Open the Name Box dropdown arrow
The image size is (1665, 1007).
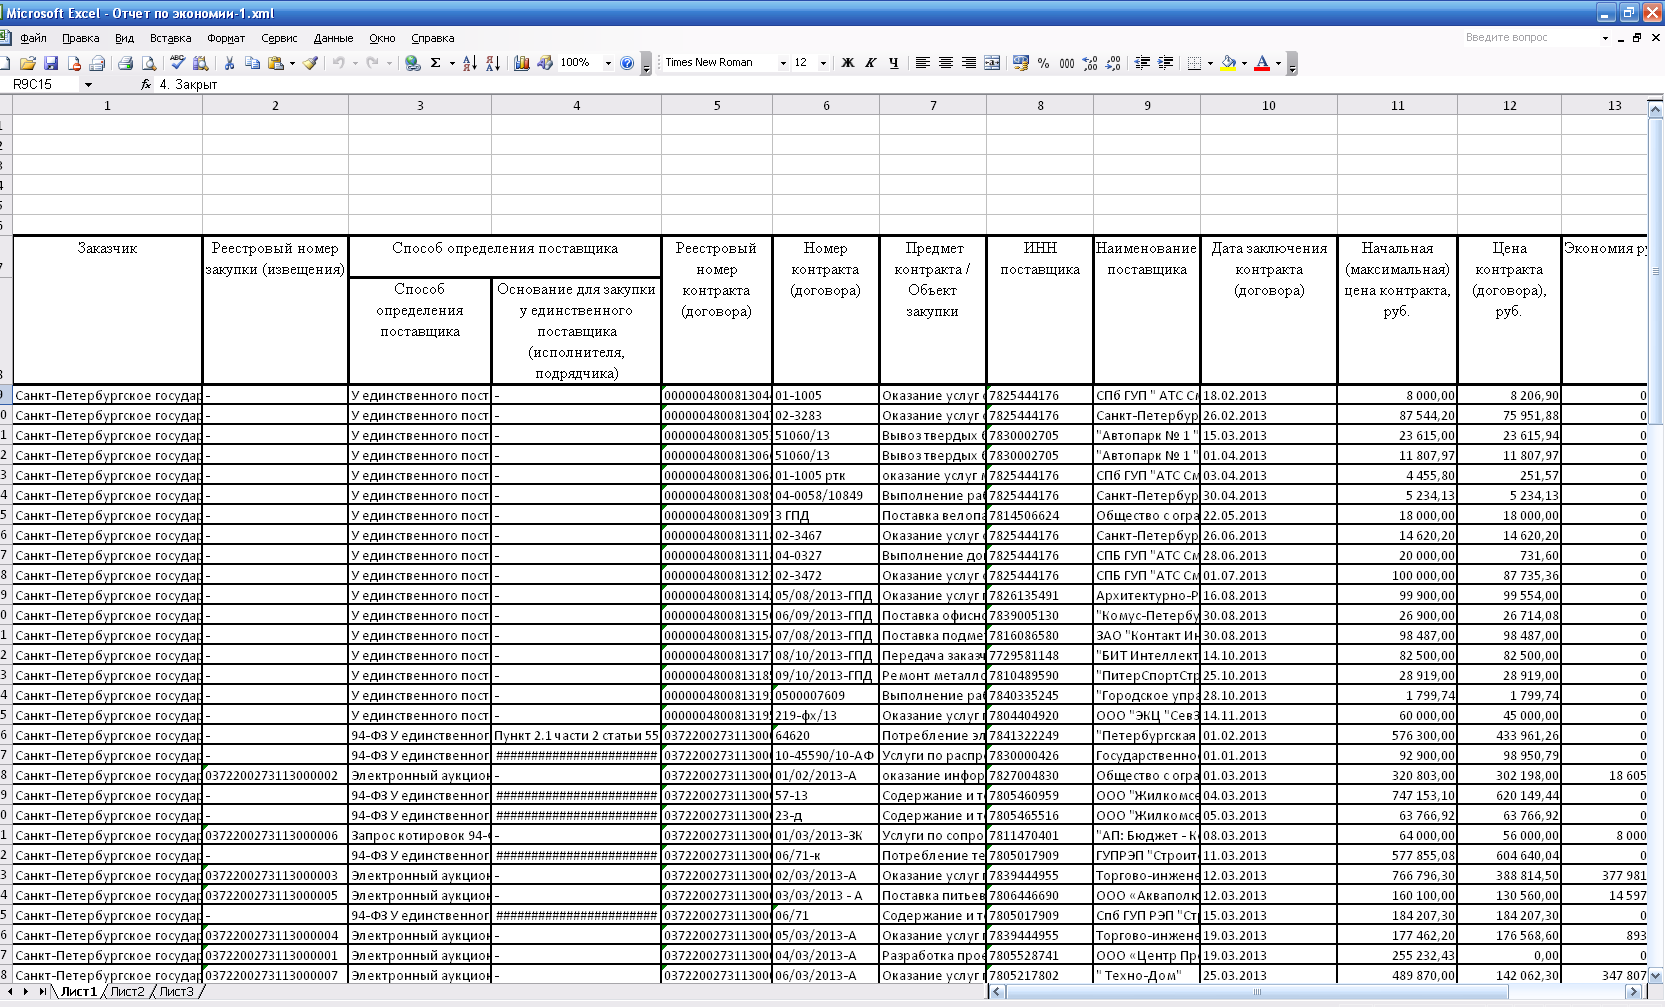(x=88, y=85)
